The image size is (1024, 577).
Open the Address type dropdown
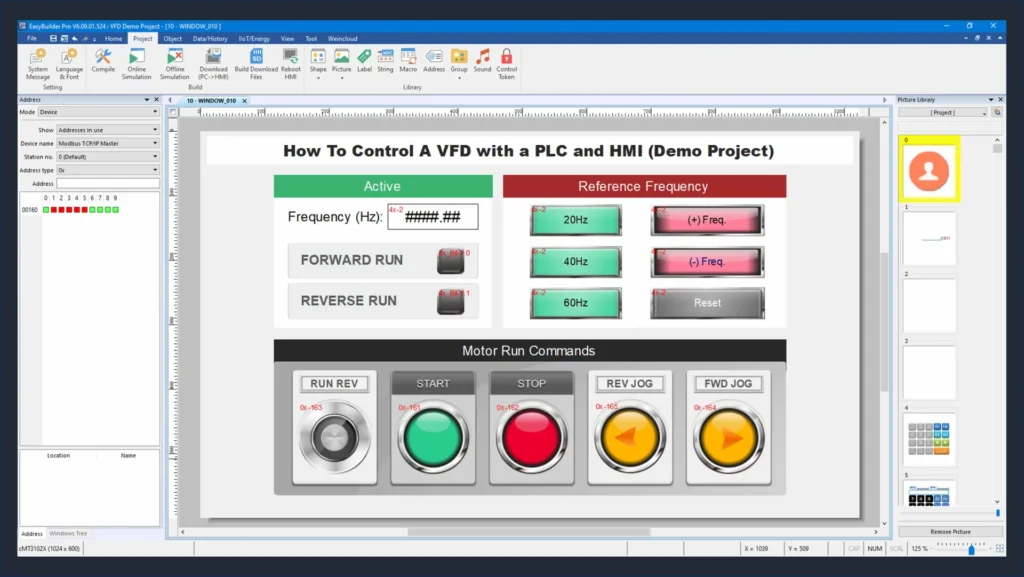click(x=155, y=170)
